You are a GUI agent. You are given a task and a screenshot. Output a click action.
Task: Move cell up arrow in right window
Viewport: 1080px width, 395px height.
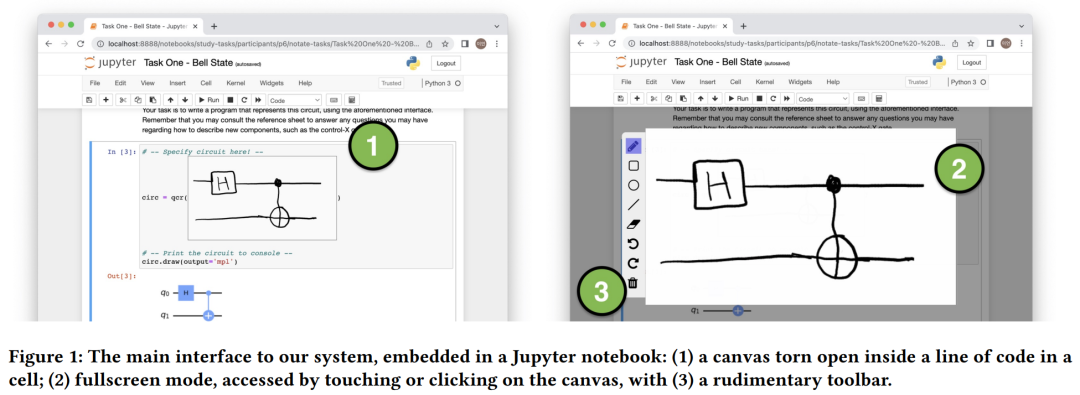700,99
